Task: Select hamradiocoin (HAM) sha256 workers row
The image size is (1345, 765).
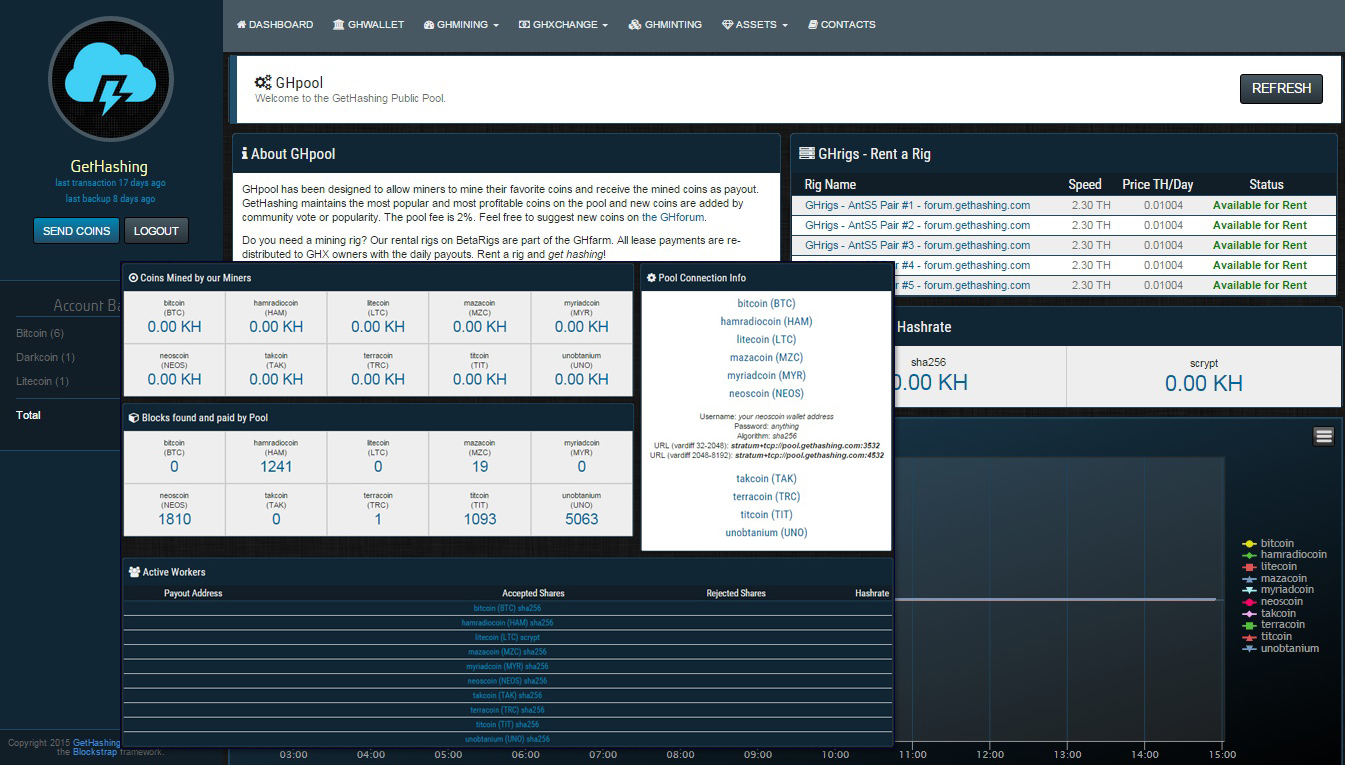Action: (x=507, y=622)
